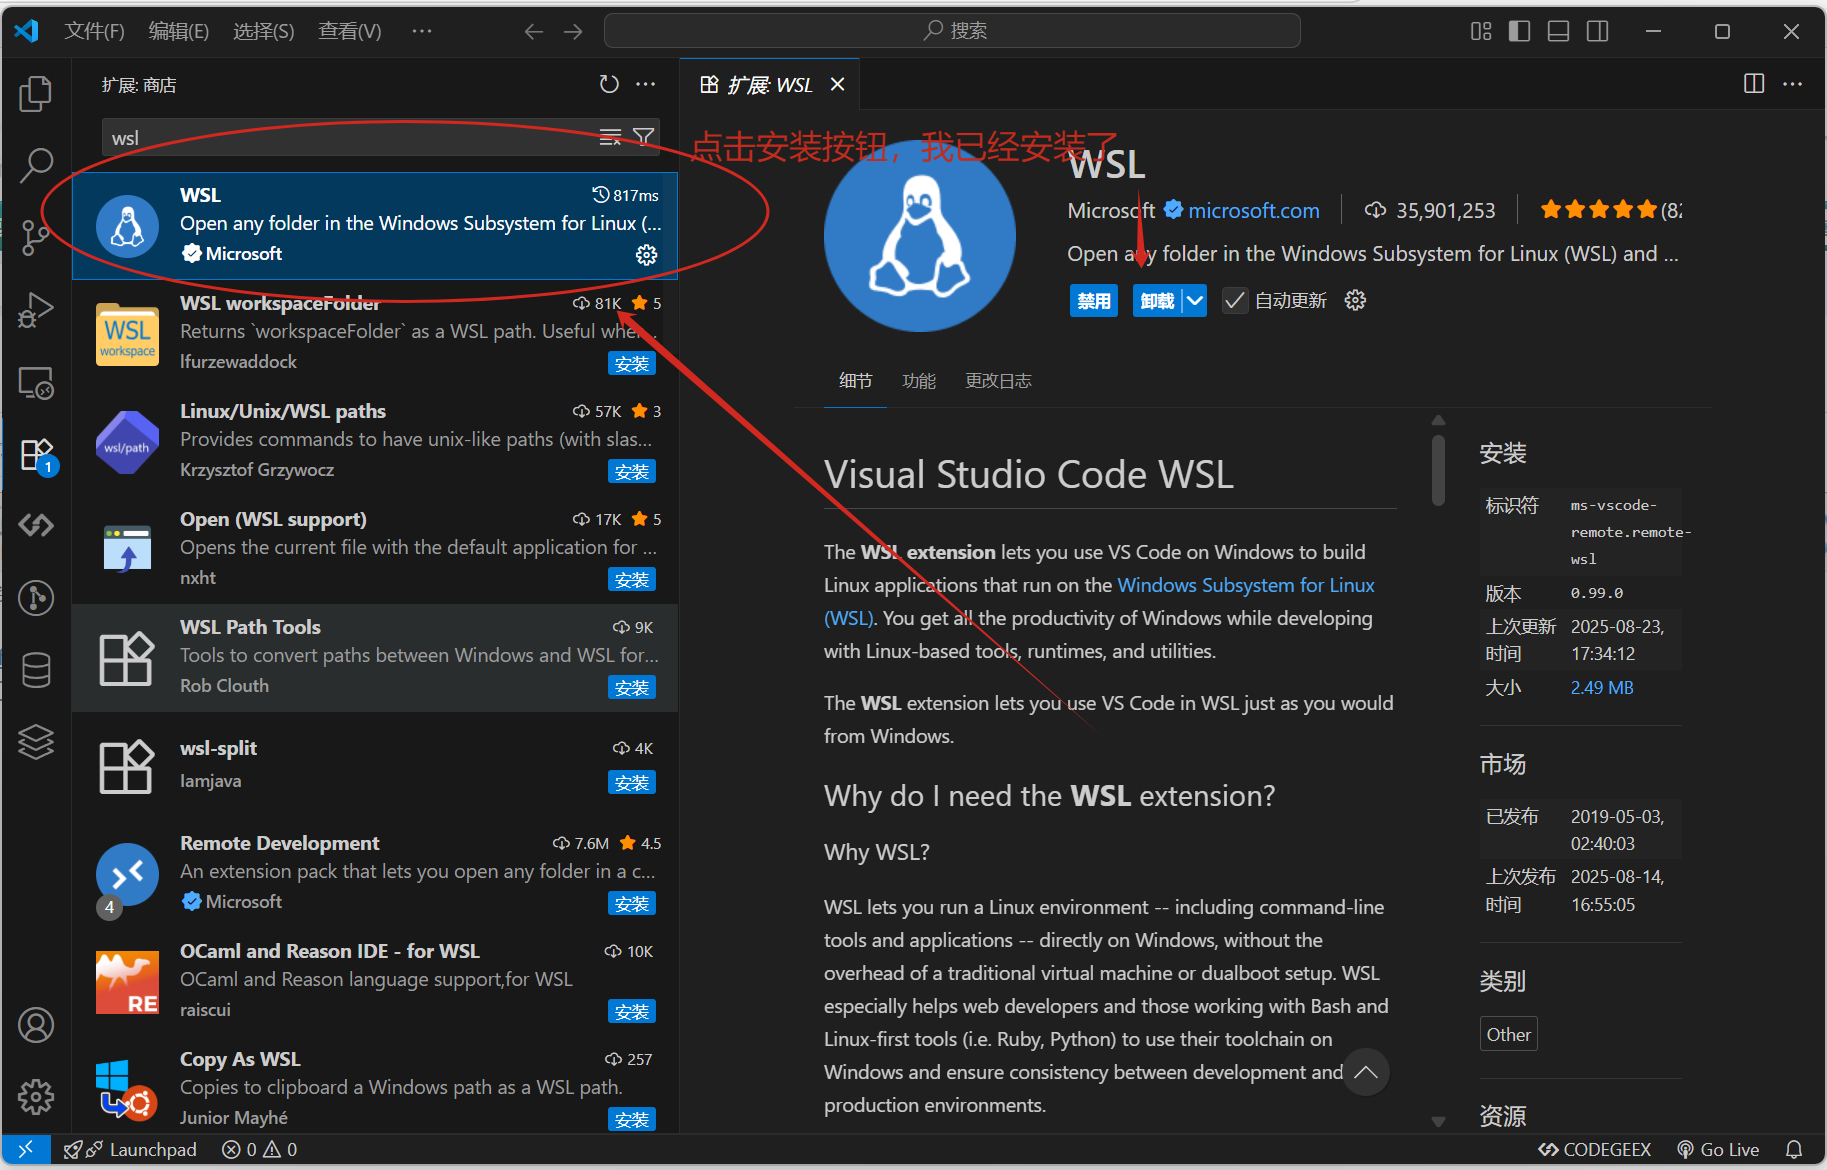Toggle primary side bar visibility
Image resolution: width=1827 pixels, height=1170 pixels.
click(1519, 31)
